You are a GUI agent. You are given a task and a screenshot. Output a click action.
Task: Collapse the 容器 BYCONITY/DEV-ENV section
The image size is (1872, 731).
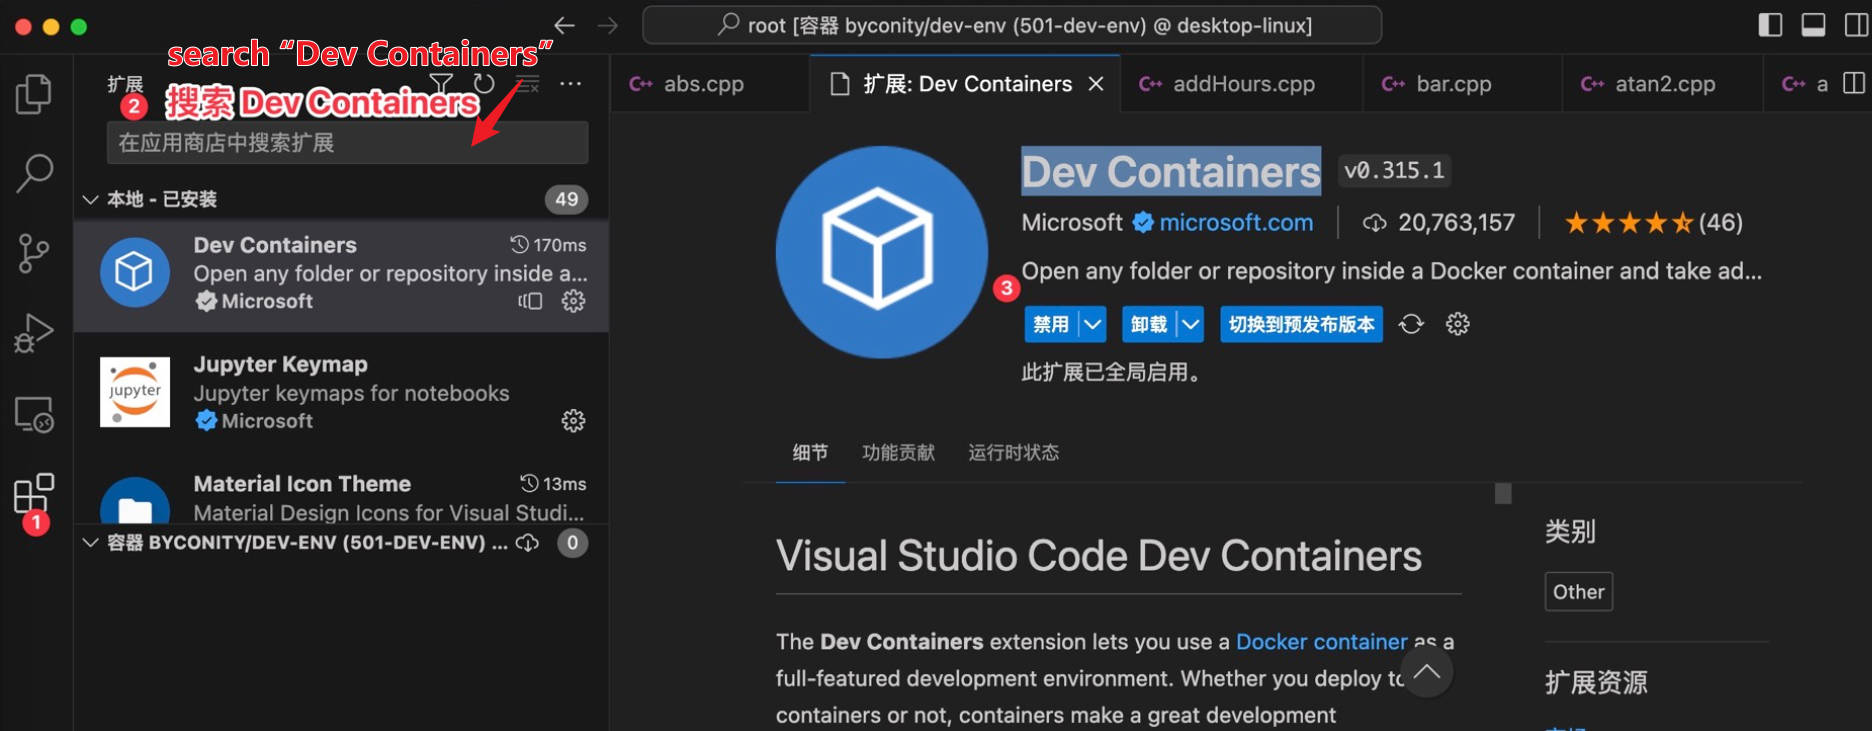tap(90, 542)
